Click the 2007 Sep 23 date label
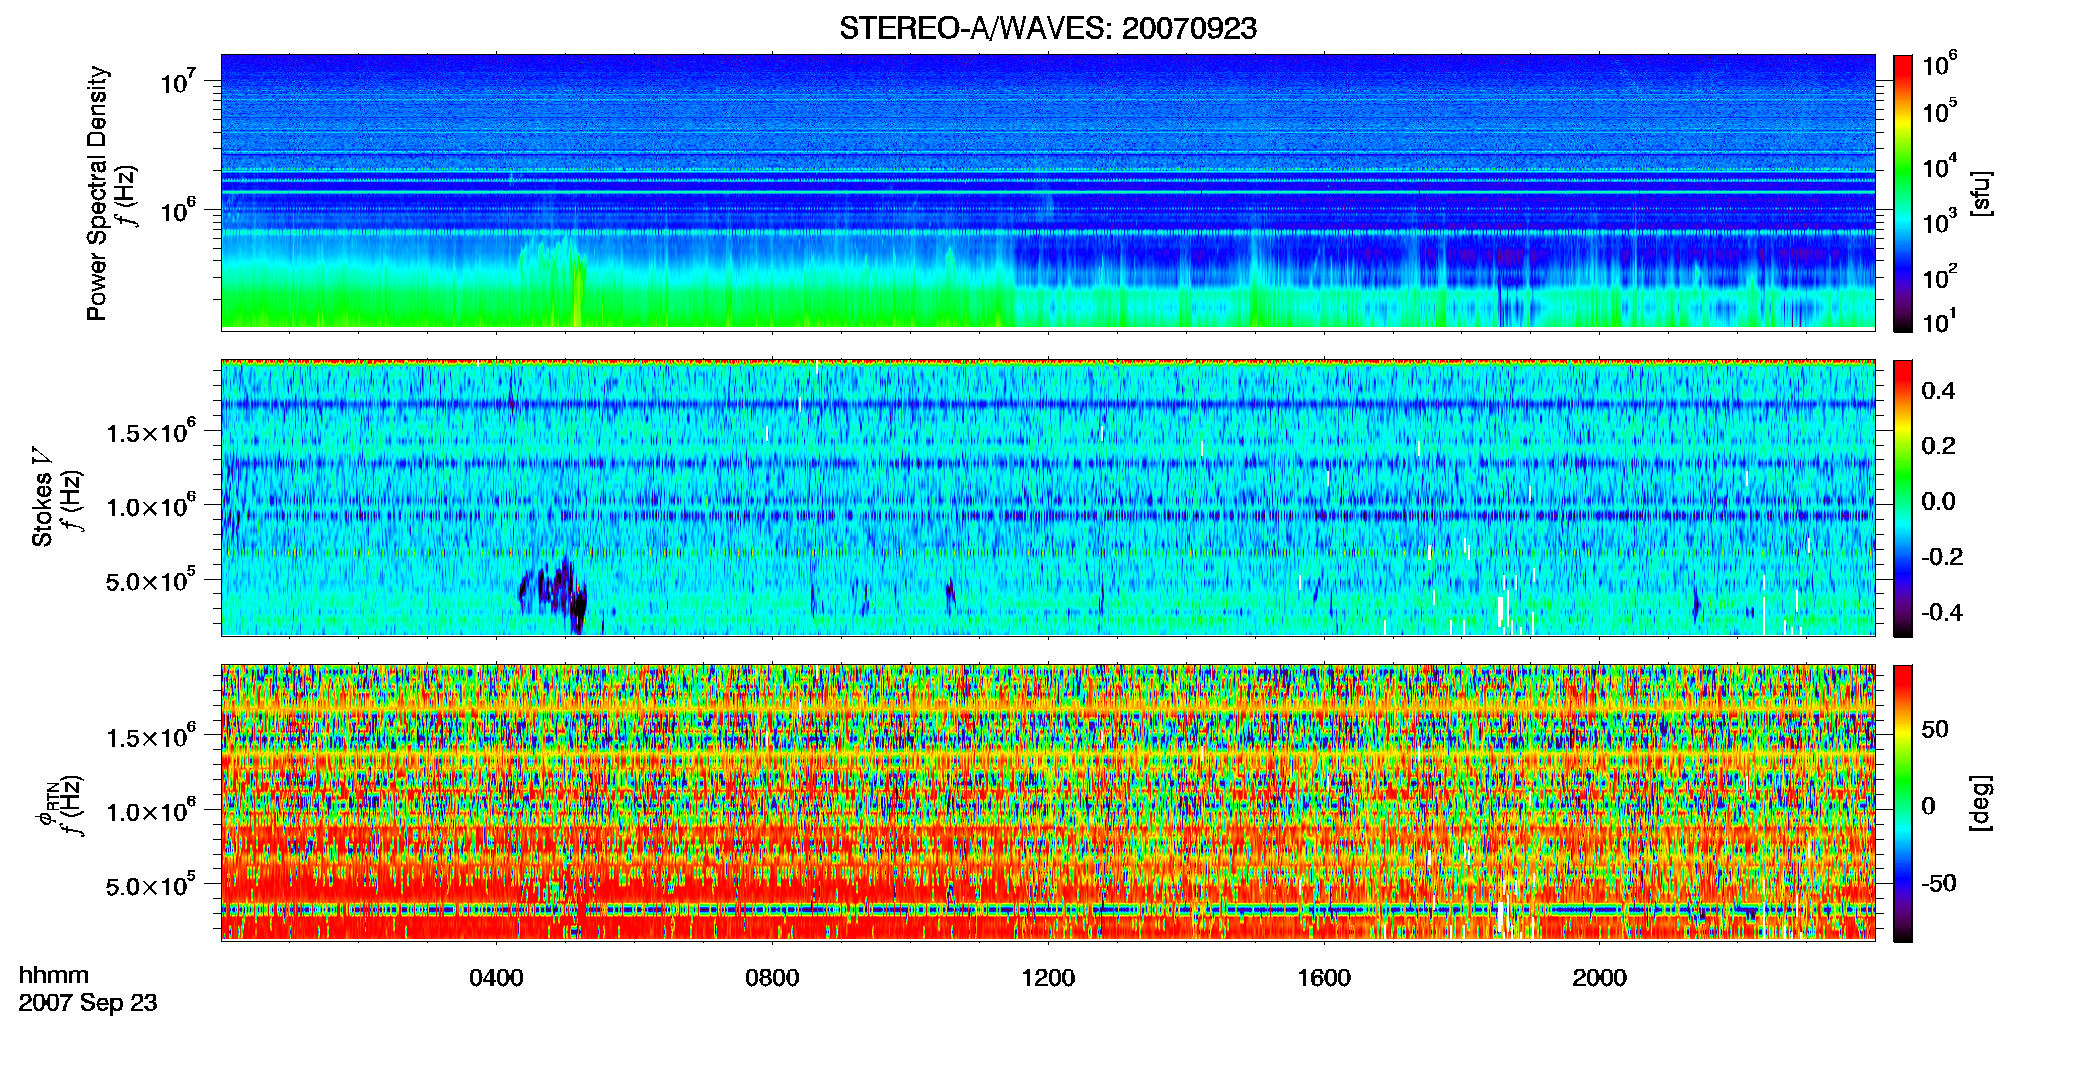This screenshot has height=1080, width=2096. pyautogui.click(x=88, y=1003)
